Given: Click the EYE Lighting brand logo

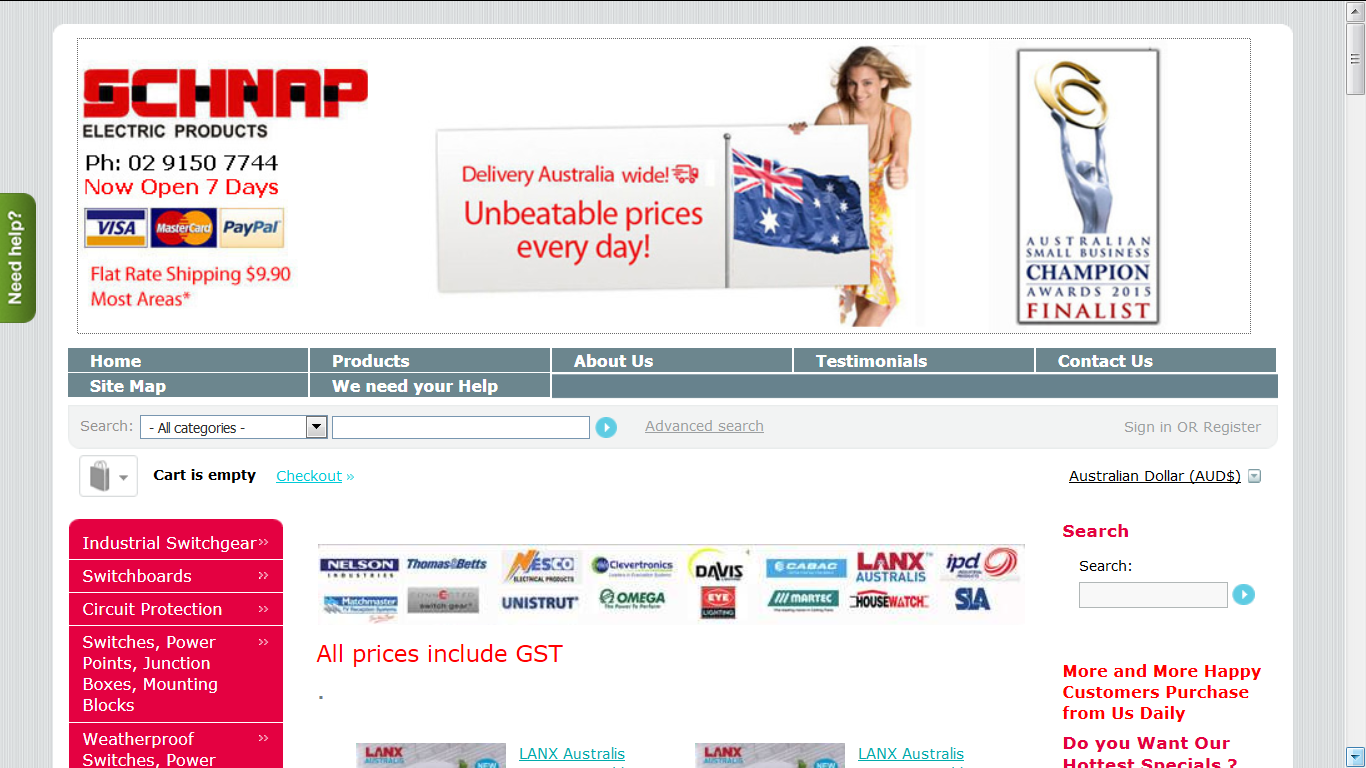Looking at the screenshot, I should (718, 601).
